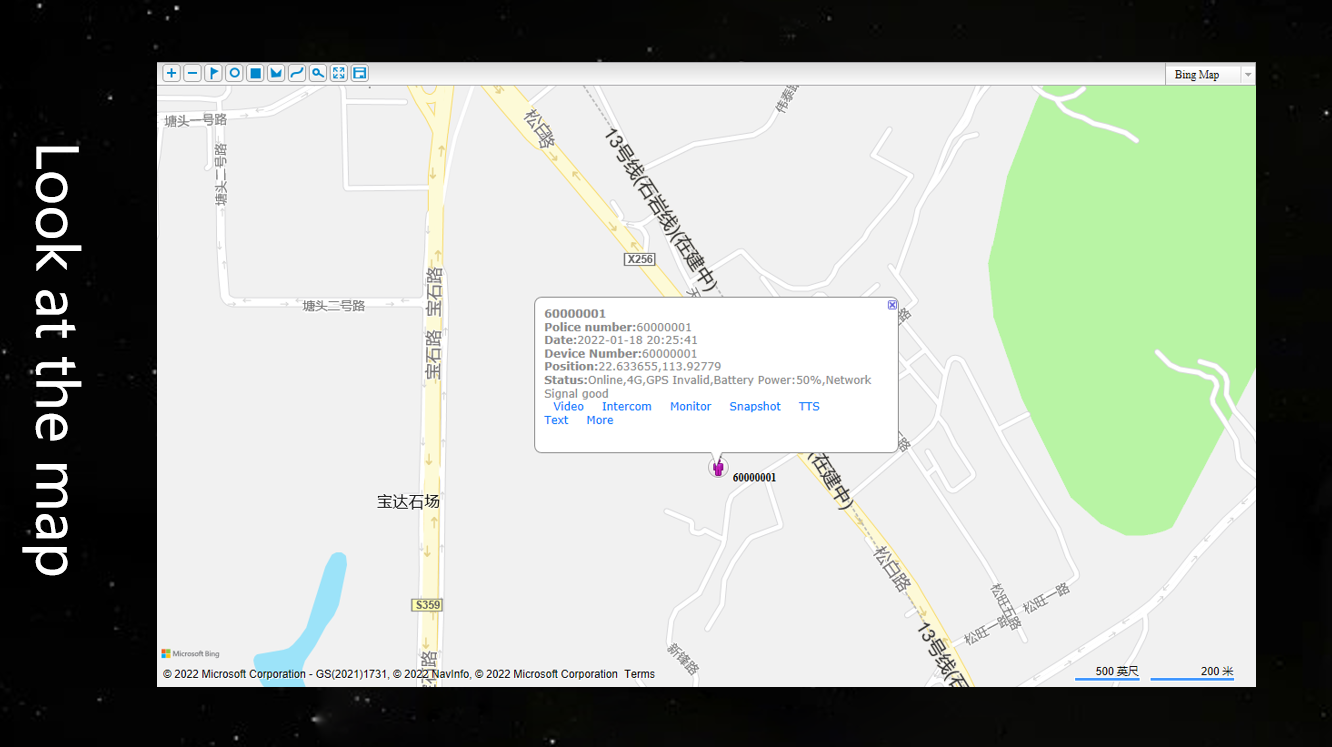Select the polygon drawing tool
Viewport: 1332px width, 747px height.
(276, 73)
